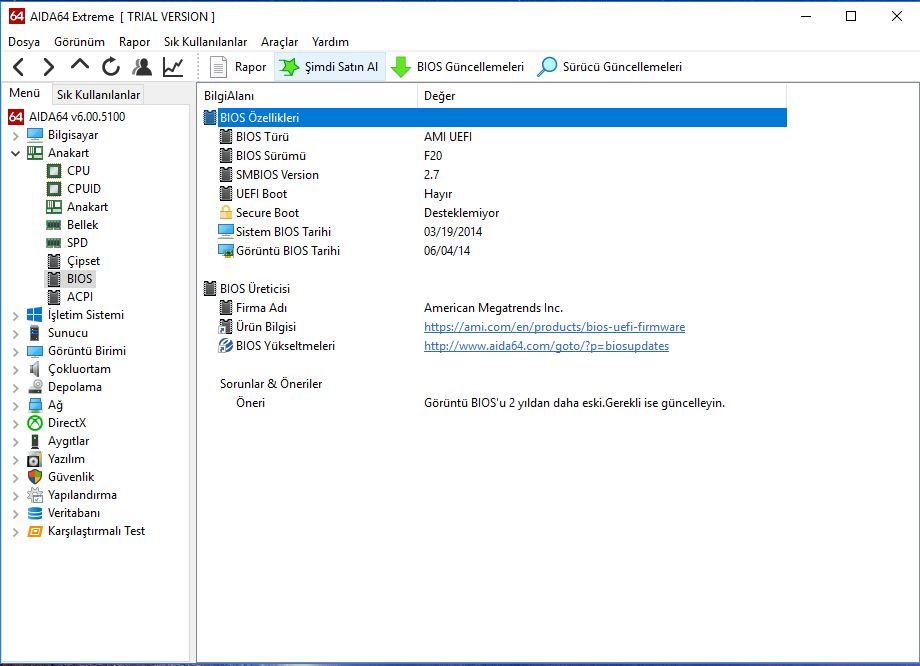Click the Rapor toolbar button
The width and height of the screenshot is (920, 666).
pos(238,67)
